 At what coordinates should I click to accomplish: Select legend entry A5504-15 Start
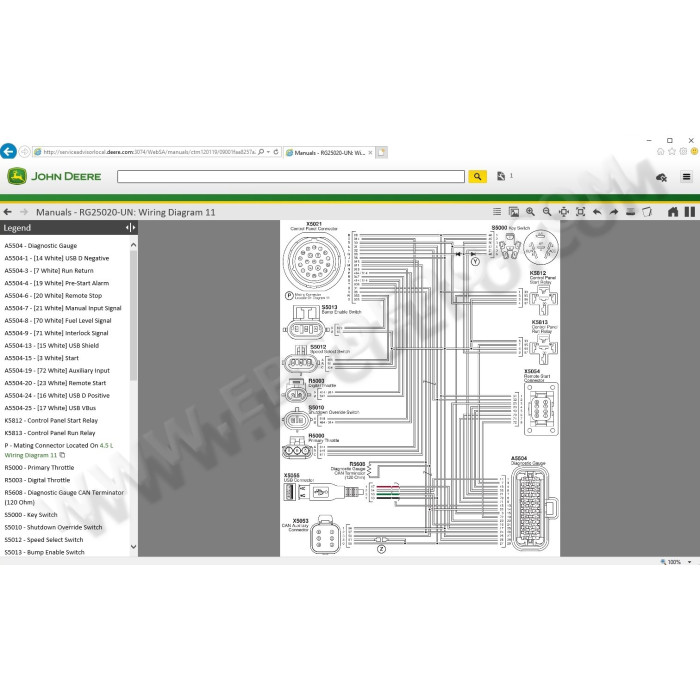tap(42, 358)
